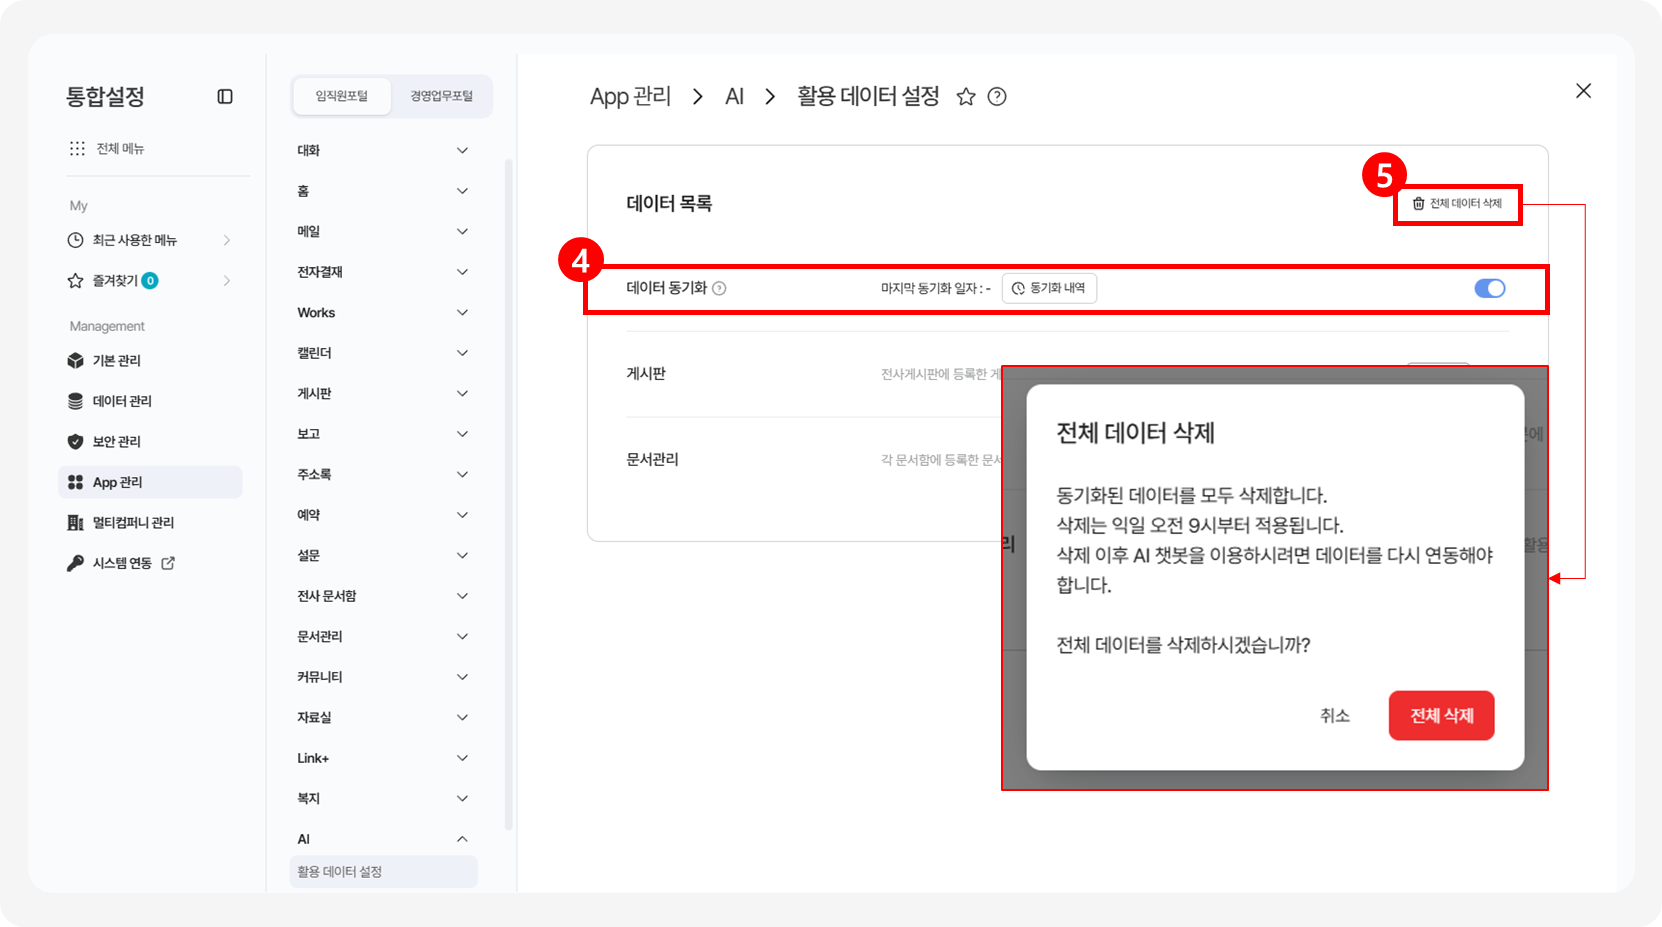Screen dimensions: 1662x927
Task: Click 취소 in the delete dialog
Action: coord(1334,716)
